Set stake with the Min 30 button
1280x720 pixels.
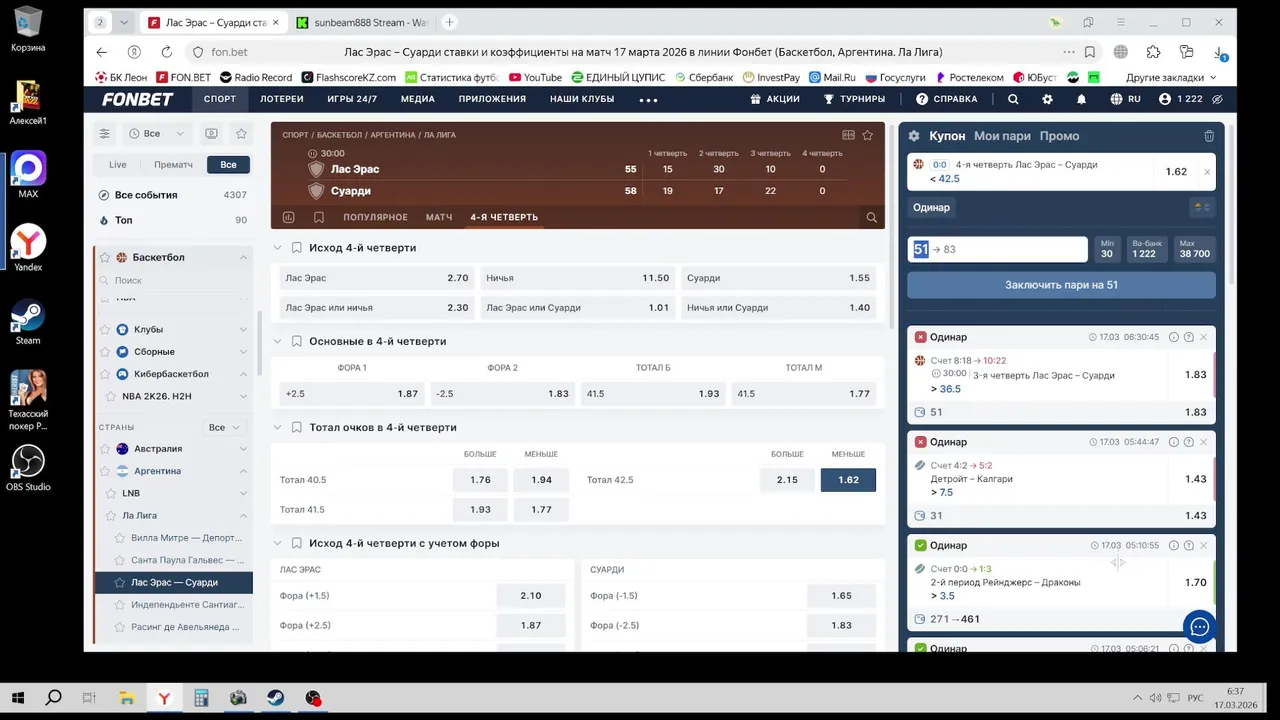1107,249
